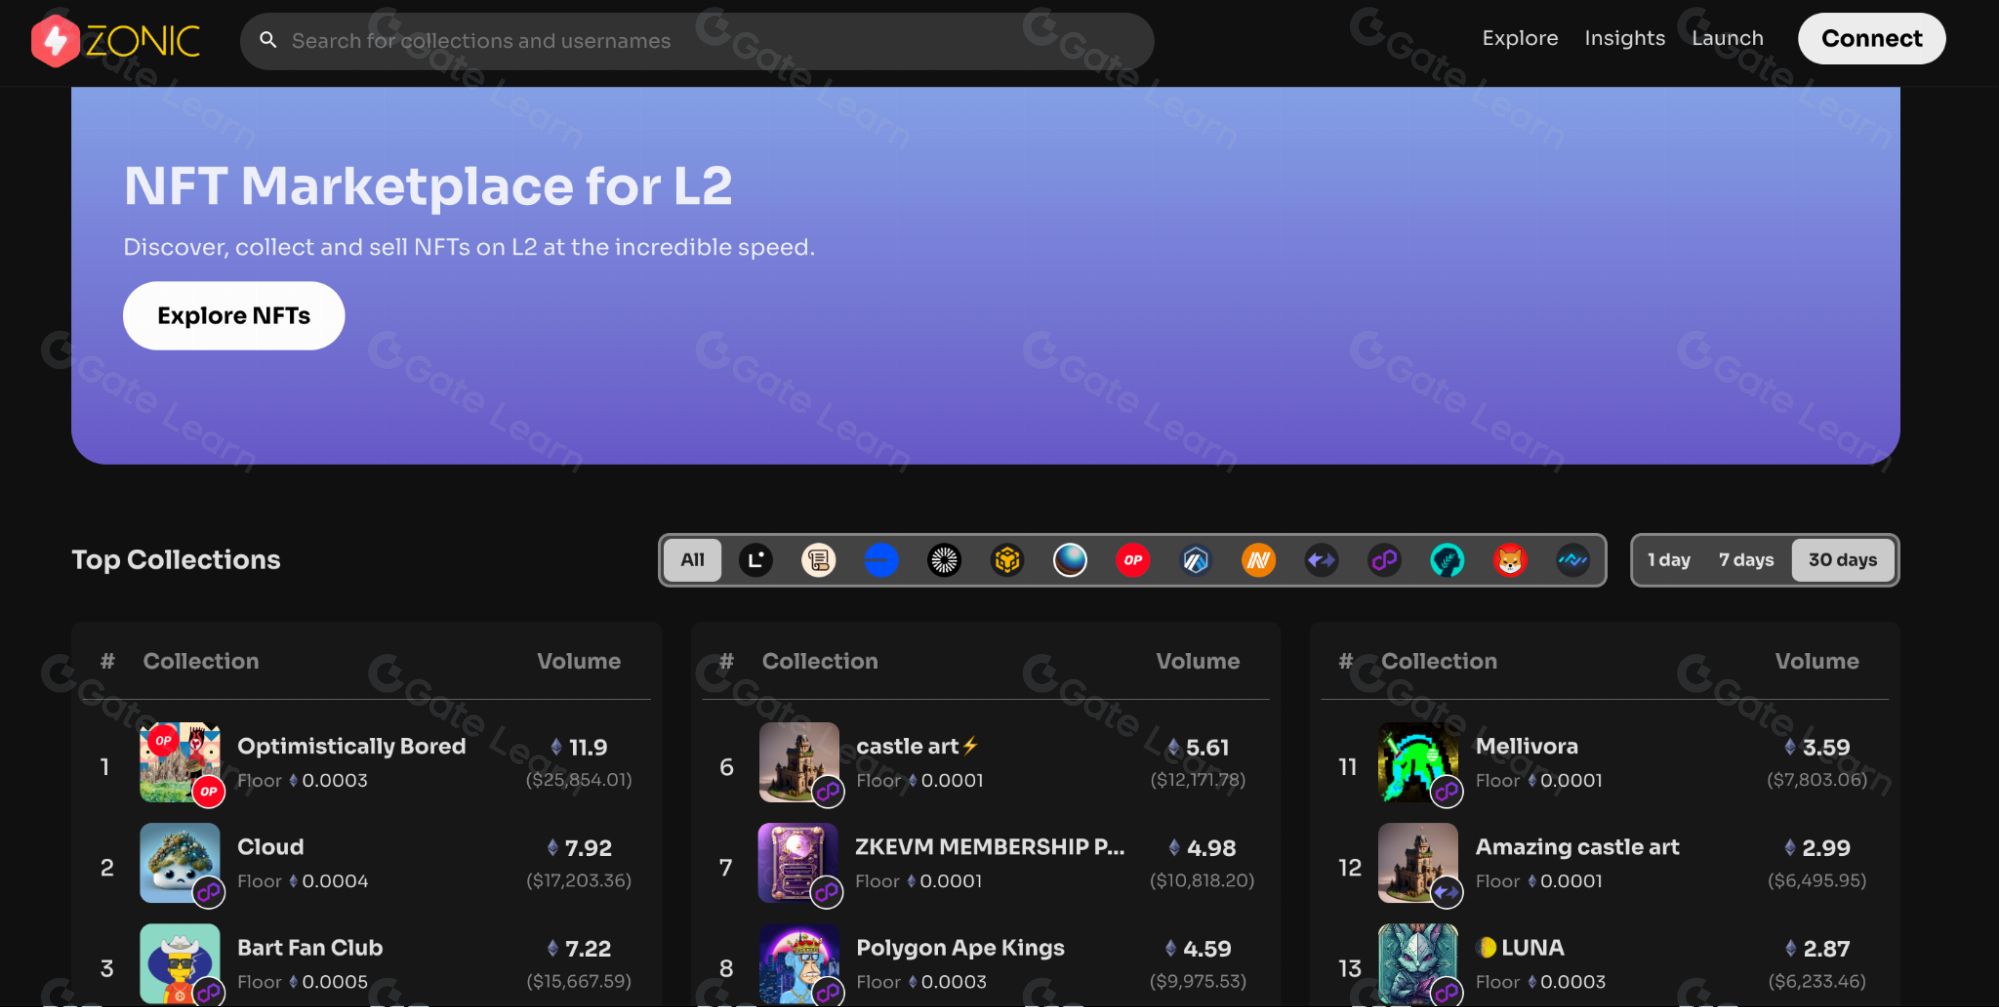
Task: Filter by the Linea chain icon
Action: tap(755, 560)
